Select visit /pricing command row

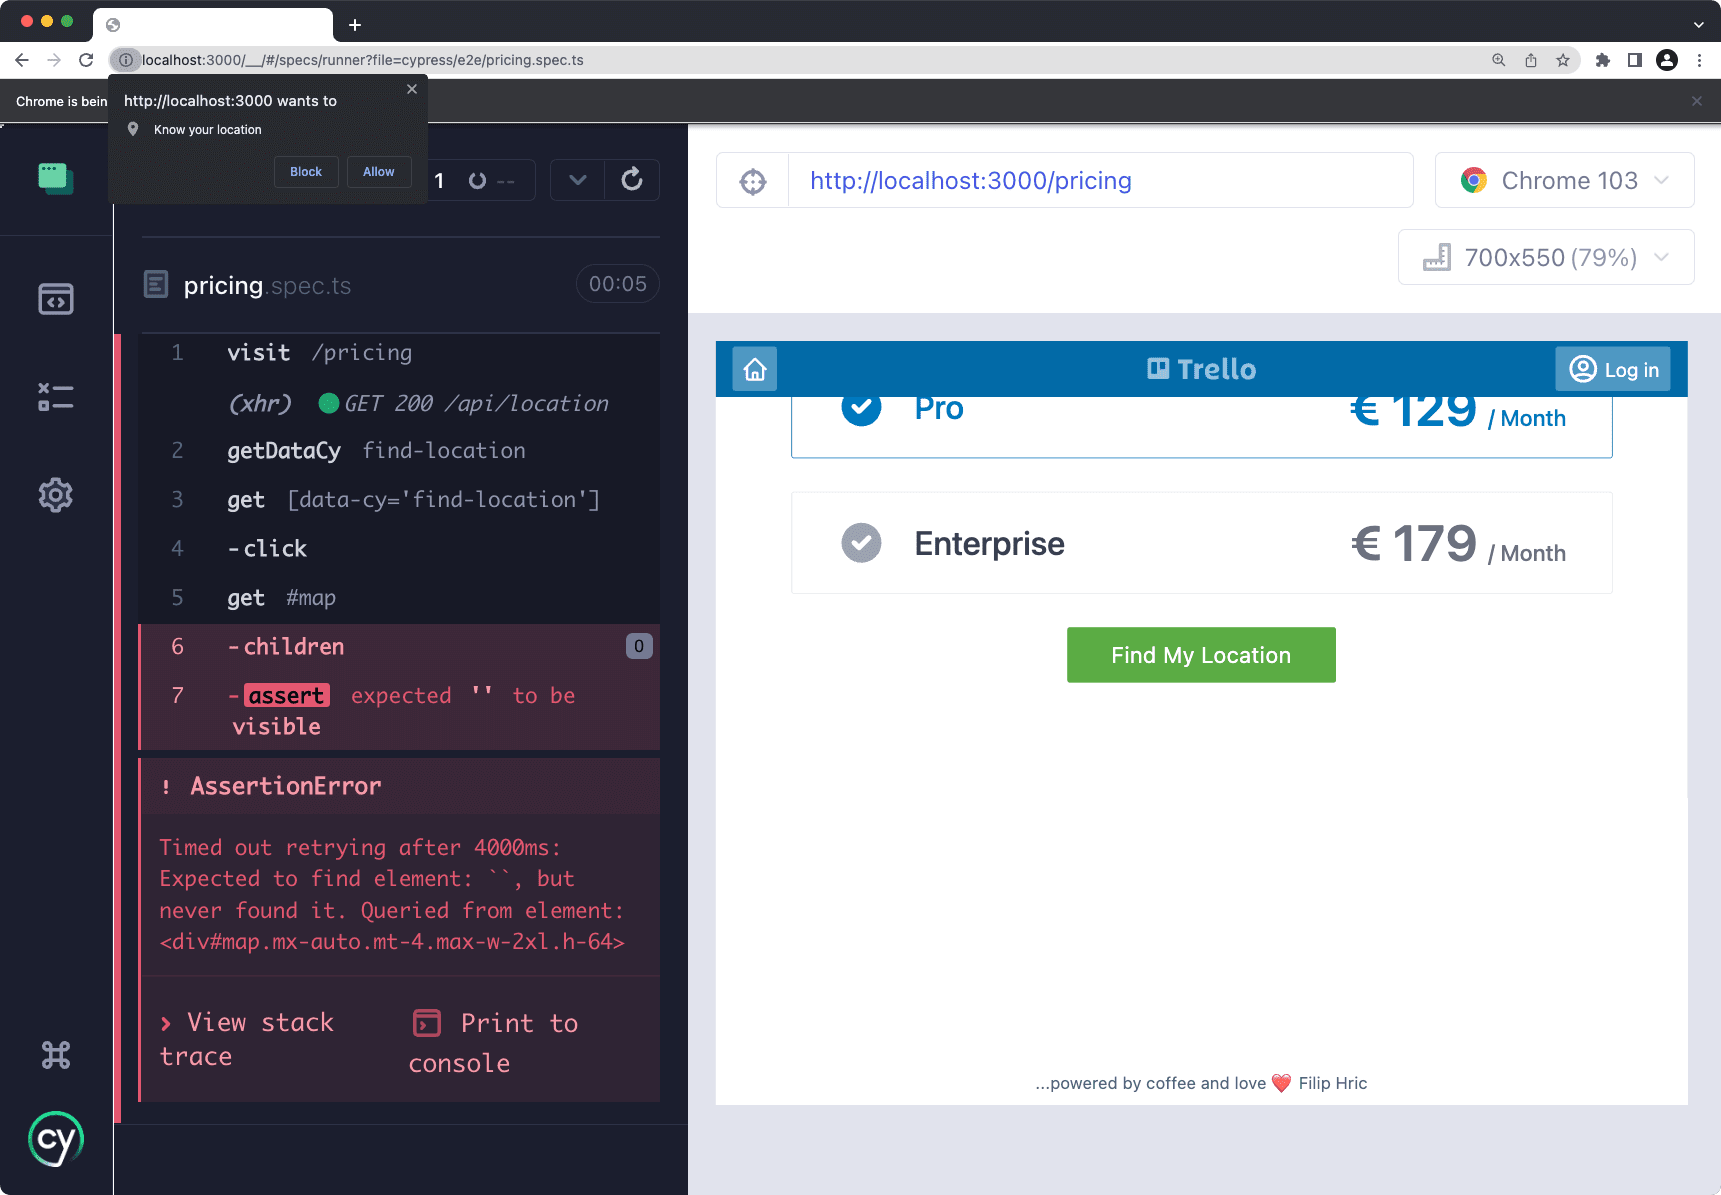tap(399, 353)
